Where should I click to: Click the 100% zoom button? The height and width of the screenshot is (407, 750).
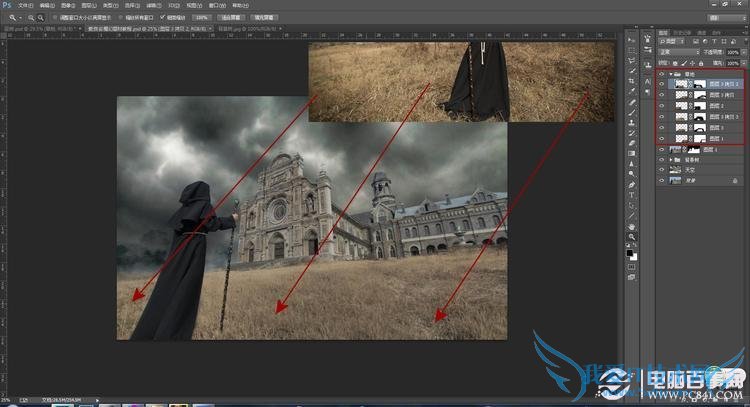click(x=202, y=18)
